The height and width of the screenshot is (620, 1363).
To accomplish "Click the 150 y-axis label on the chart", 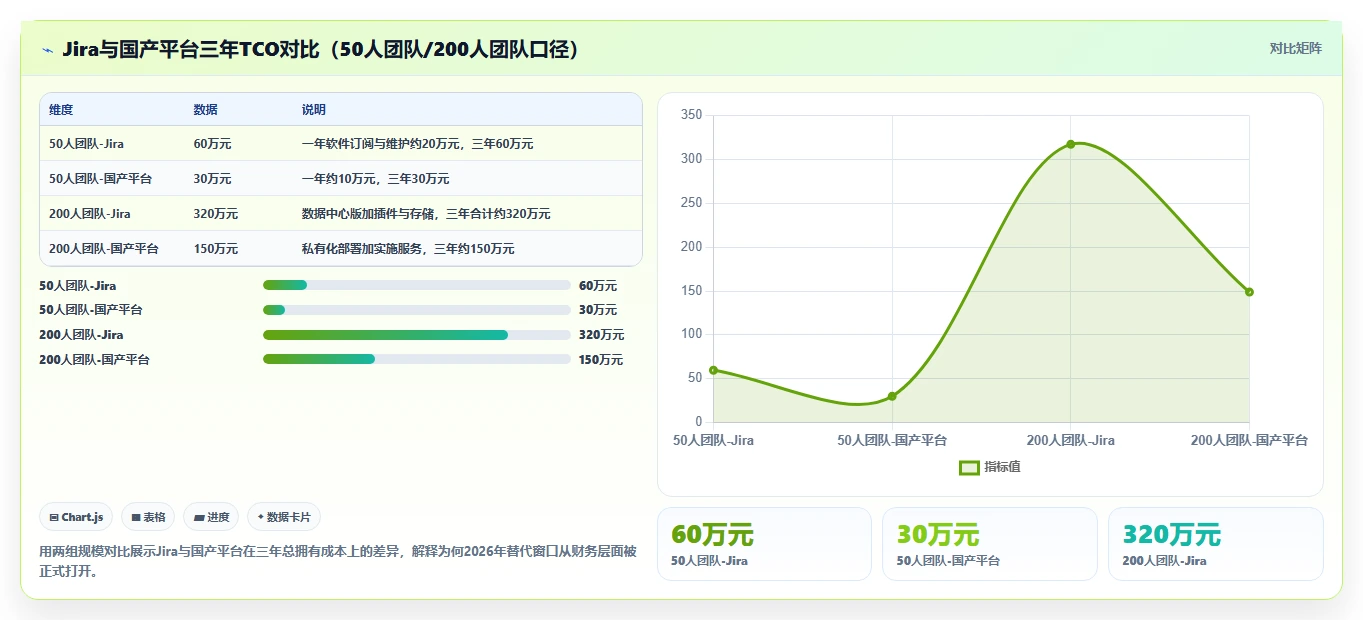I will pyautogui.click(x=691, y=291).
